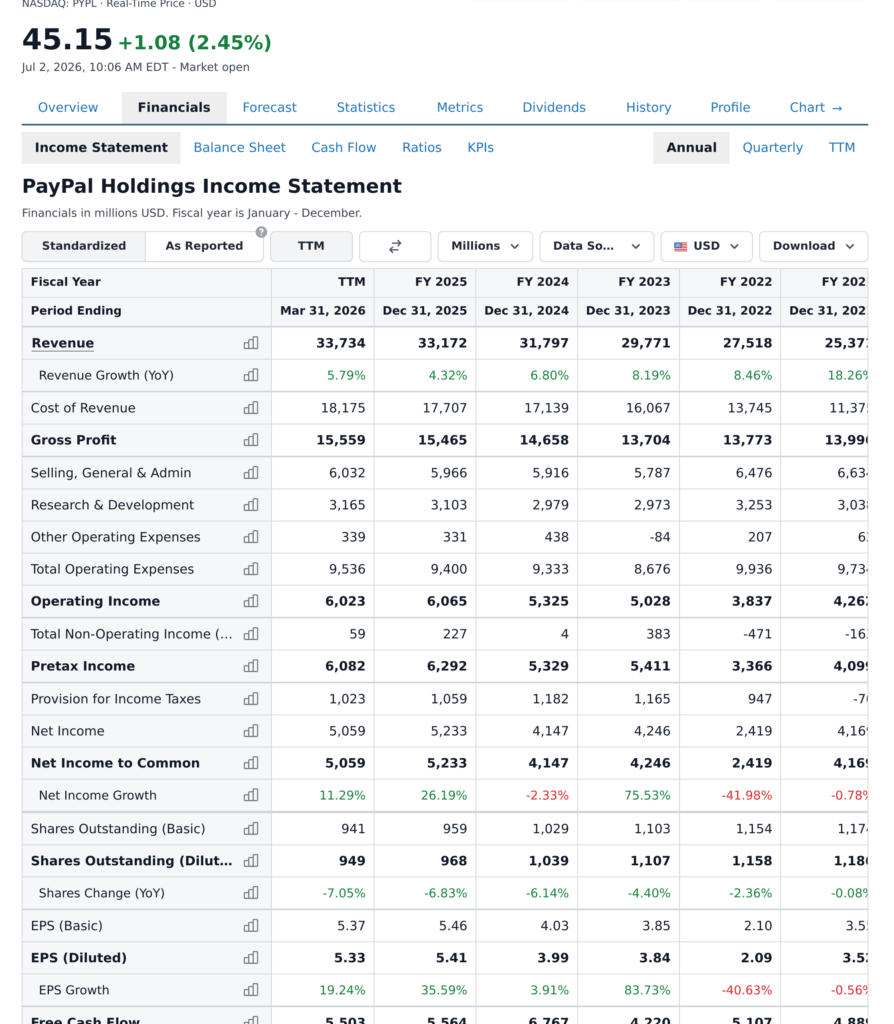Open the chart icon for Revenue row
Screen dimensions: 894x1024
point(251,343)
